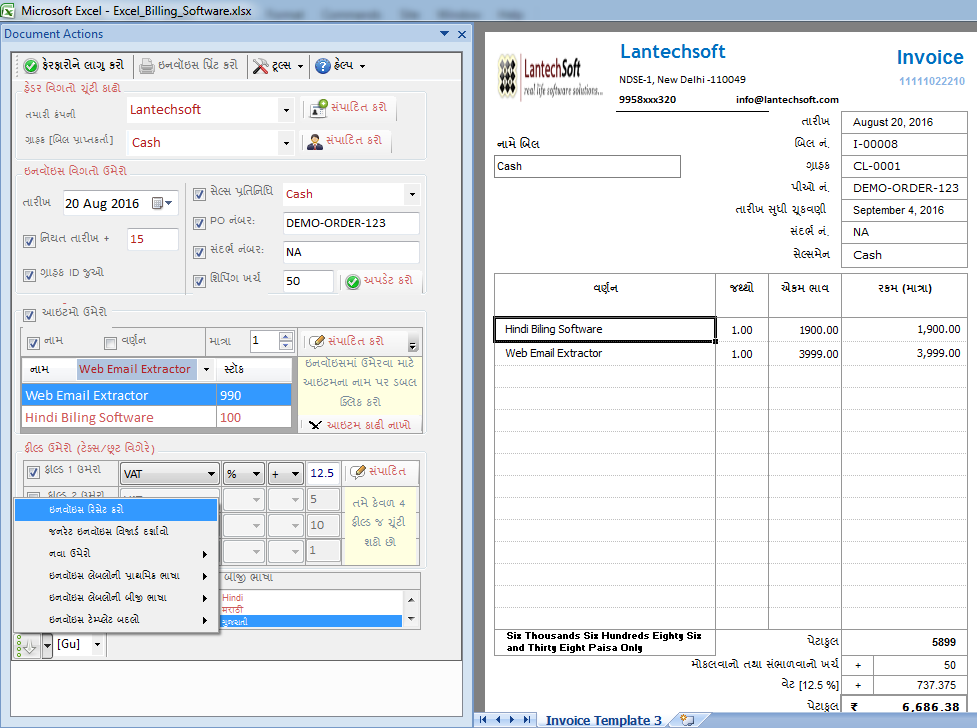Open the Cash sales representative dropdown
Screen dimensions: 977x728
(412, 194)
